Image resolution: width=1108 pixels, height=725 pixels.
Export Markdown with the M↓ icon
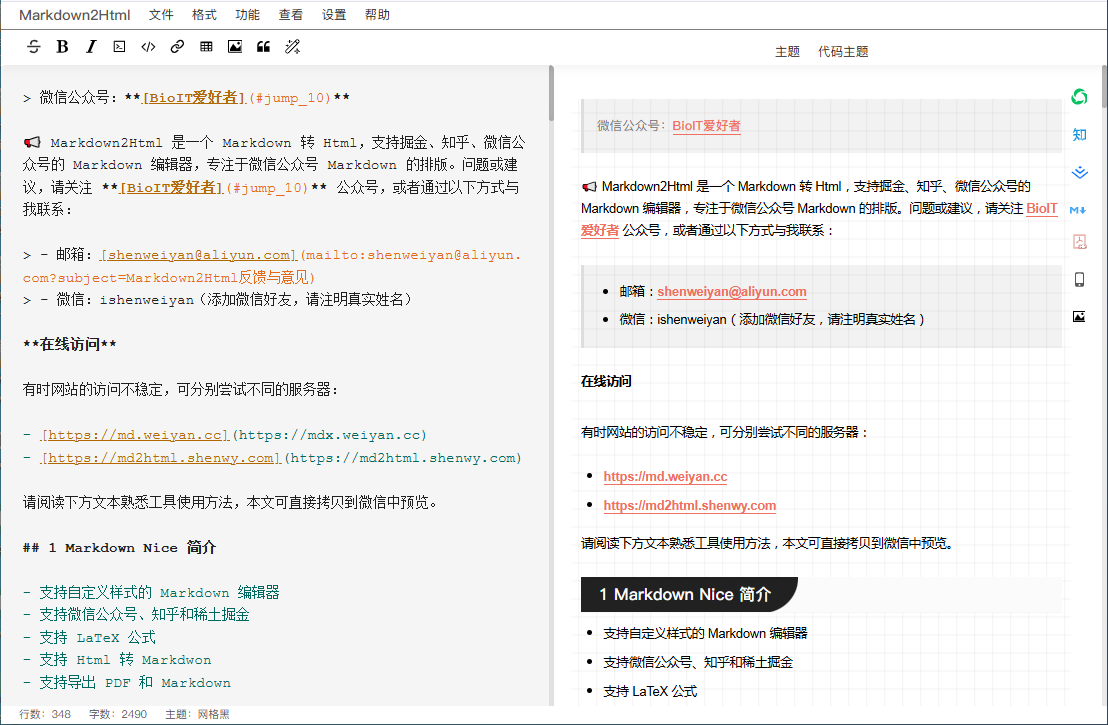(x=1078, y=210)
